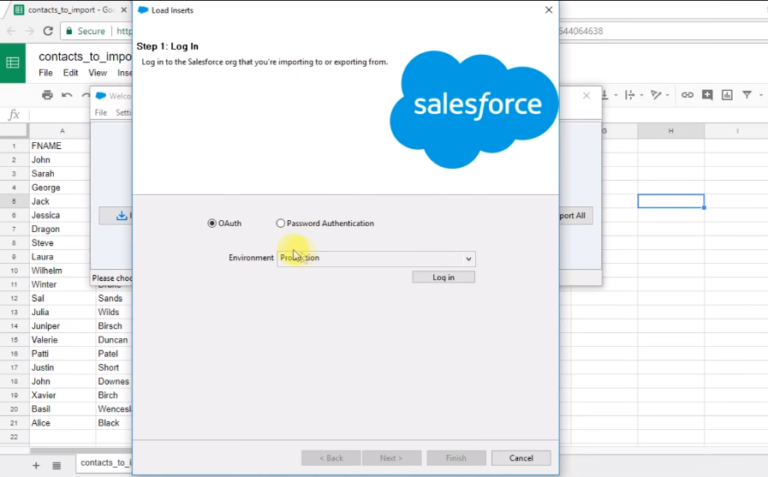The image size is (768, 477).
Task: Open the File menu in Google Sheets
Action: coord(46,73)
